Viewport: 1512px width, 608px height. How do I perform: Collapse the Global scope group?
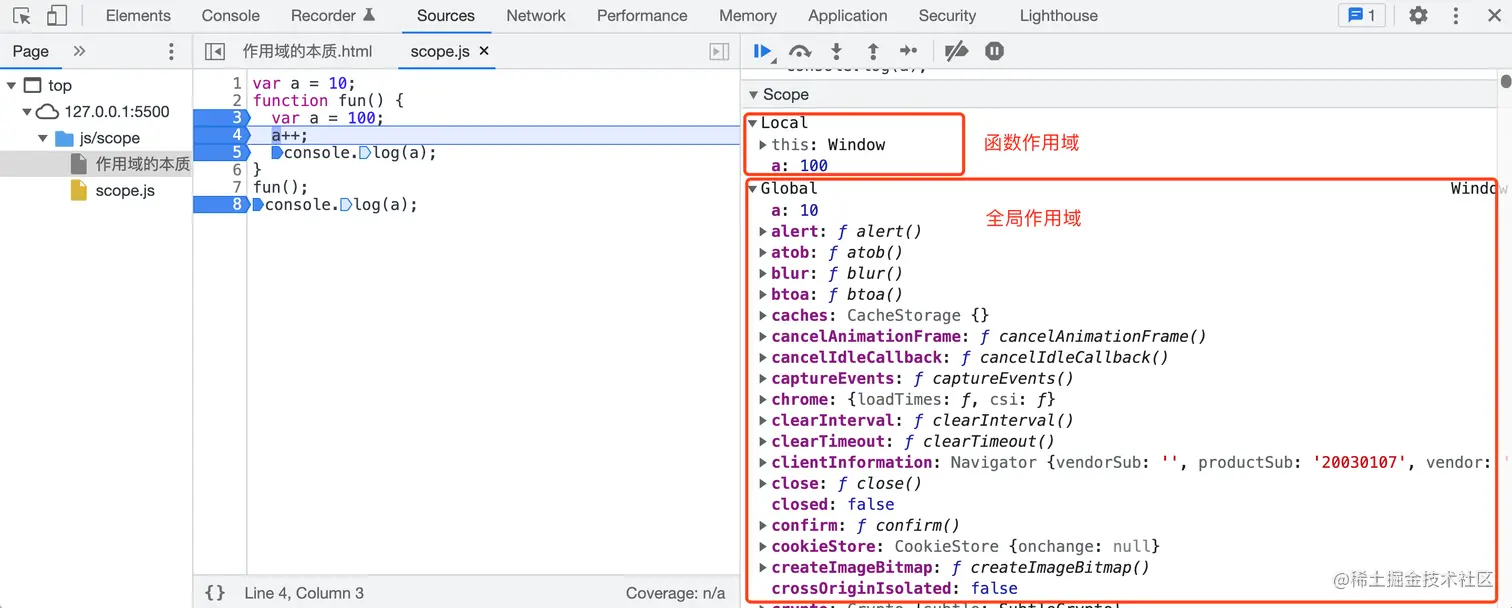point(752,188)
